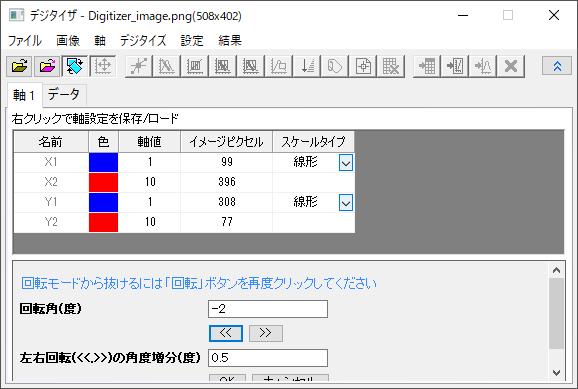Click the 名前 column header
Viewport: 578px width, 389px height.
tap(51, 142)
